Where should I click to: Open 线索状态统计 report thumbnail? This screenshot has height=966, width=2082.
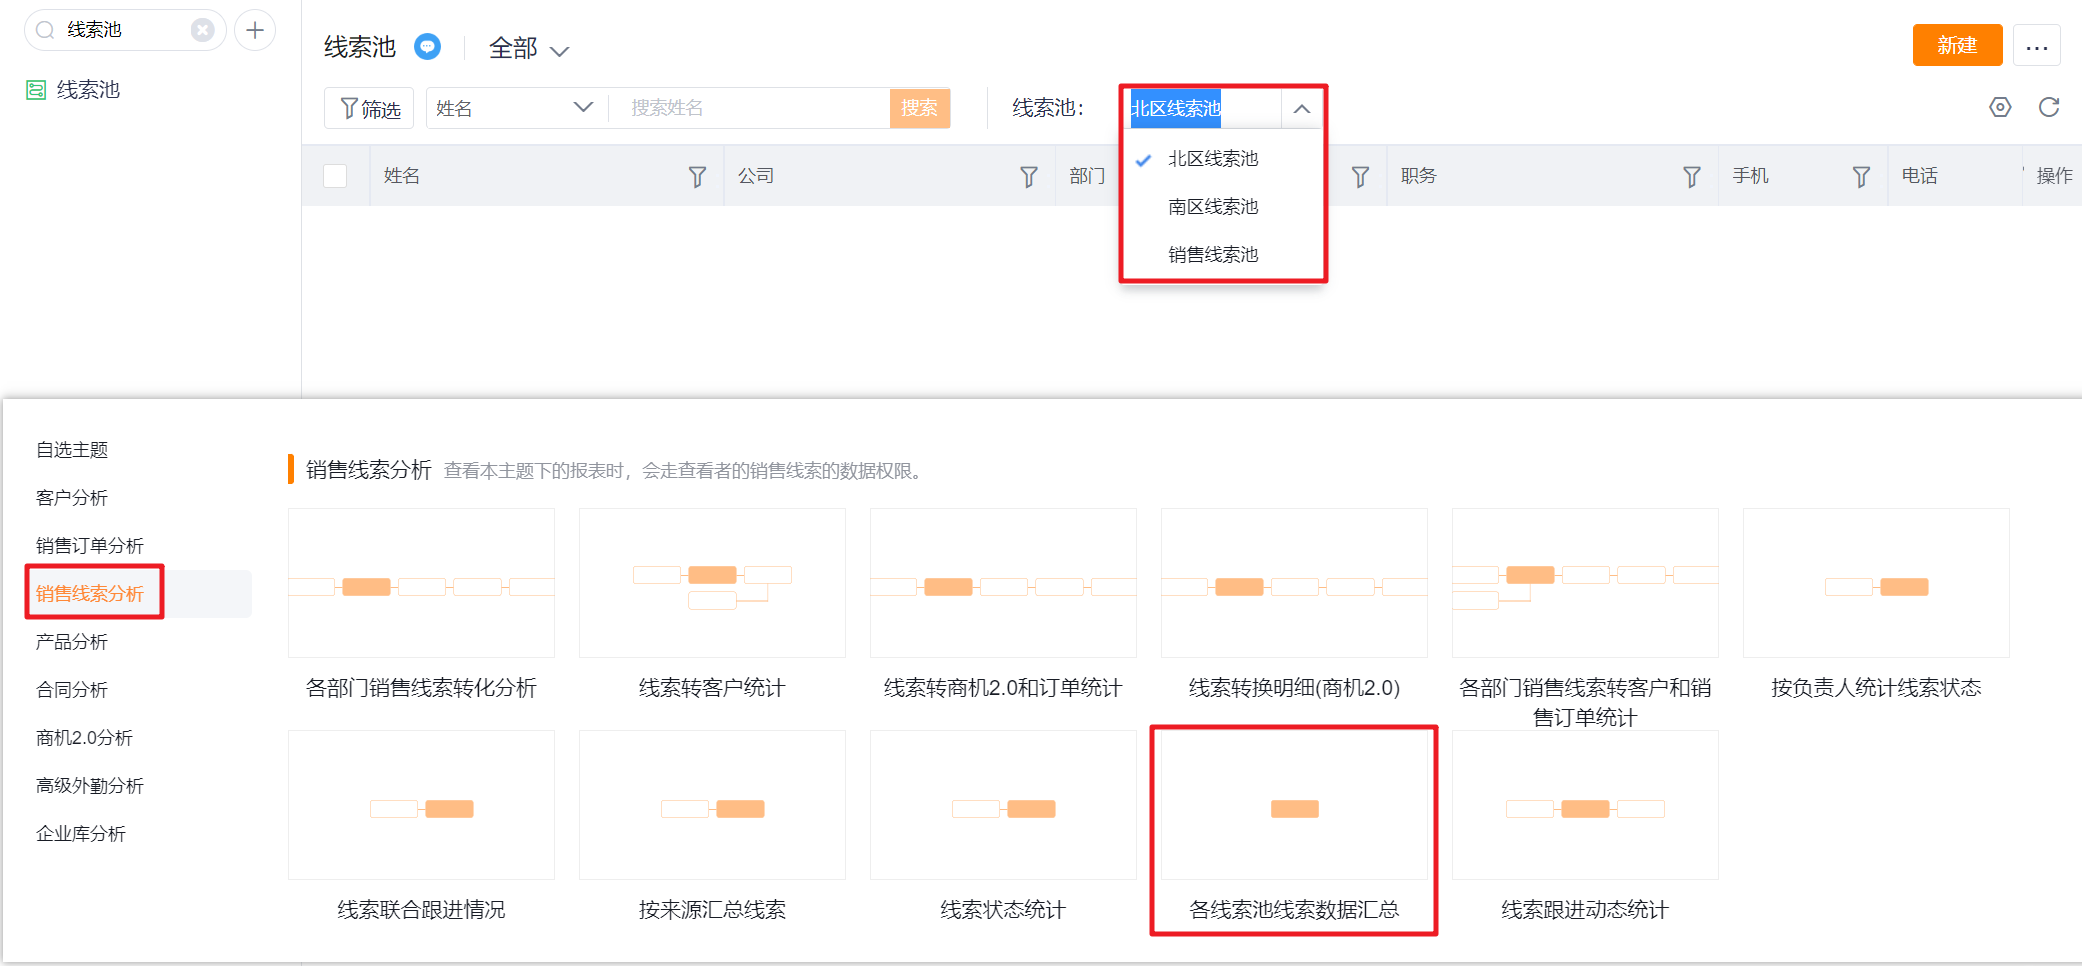click(1003, 805)
